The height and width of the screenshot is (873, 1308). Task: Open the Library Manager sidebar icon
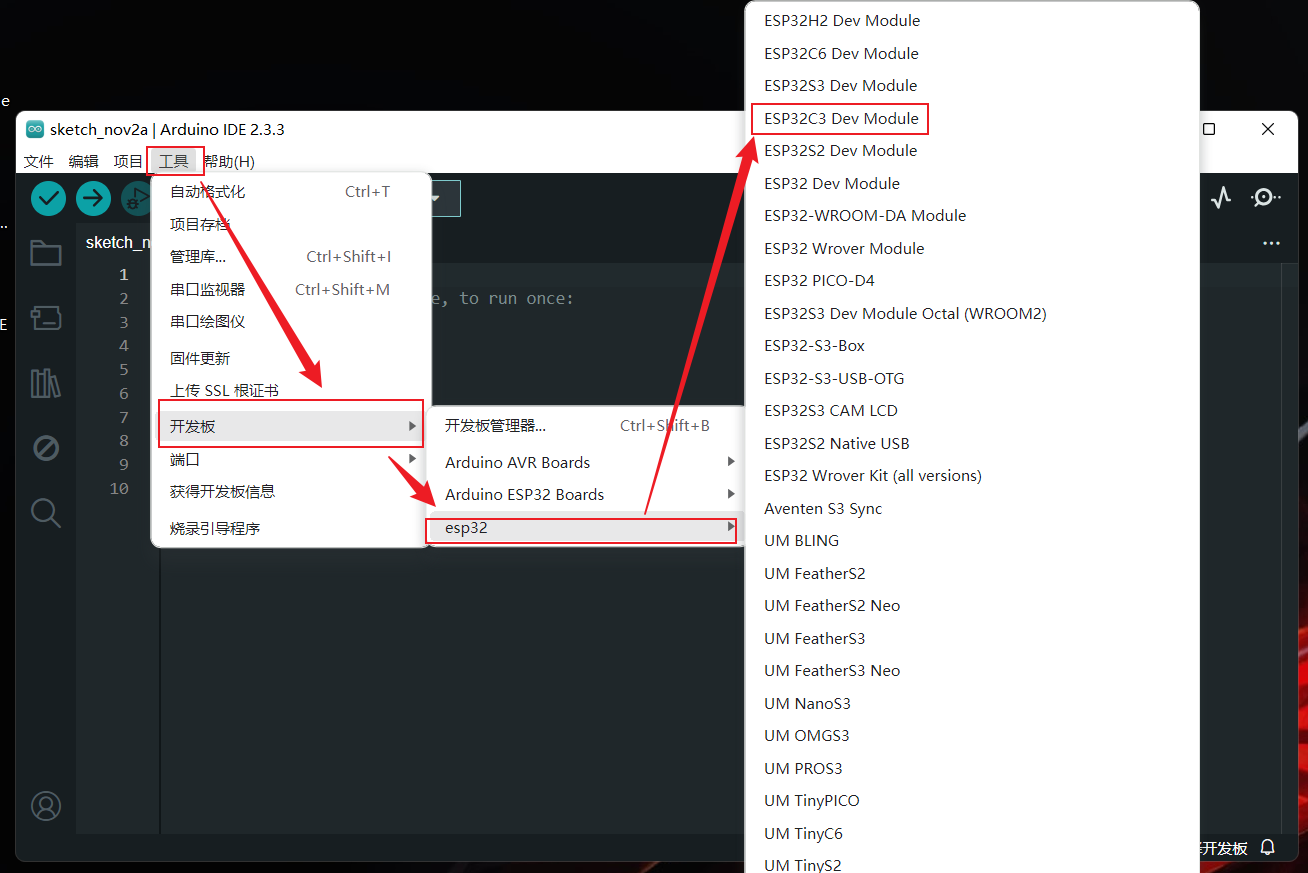pyautogui.click(x=45, y=383)
